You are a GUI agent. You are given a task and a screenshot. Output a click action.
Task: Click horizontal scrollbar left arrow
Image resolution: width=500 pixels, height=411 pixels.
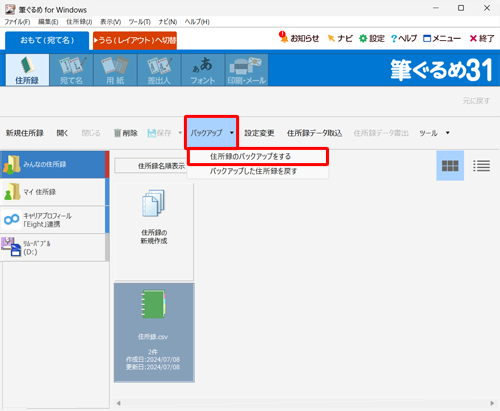pos(119,403)
